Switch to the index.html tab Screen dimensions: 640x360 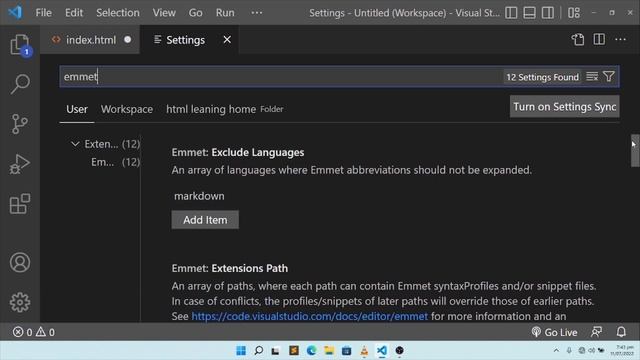click(90, 40)
